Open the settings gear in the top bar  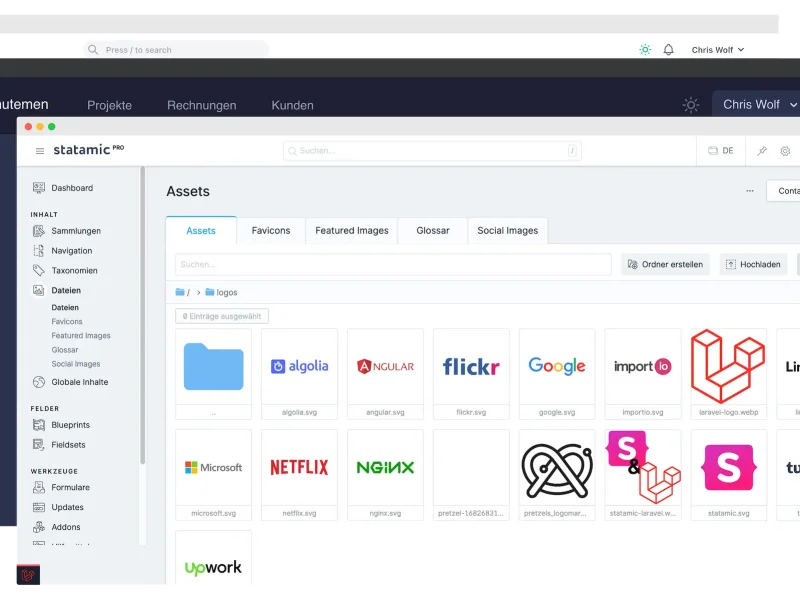(x=785, y=150)
